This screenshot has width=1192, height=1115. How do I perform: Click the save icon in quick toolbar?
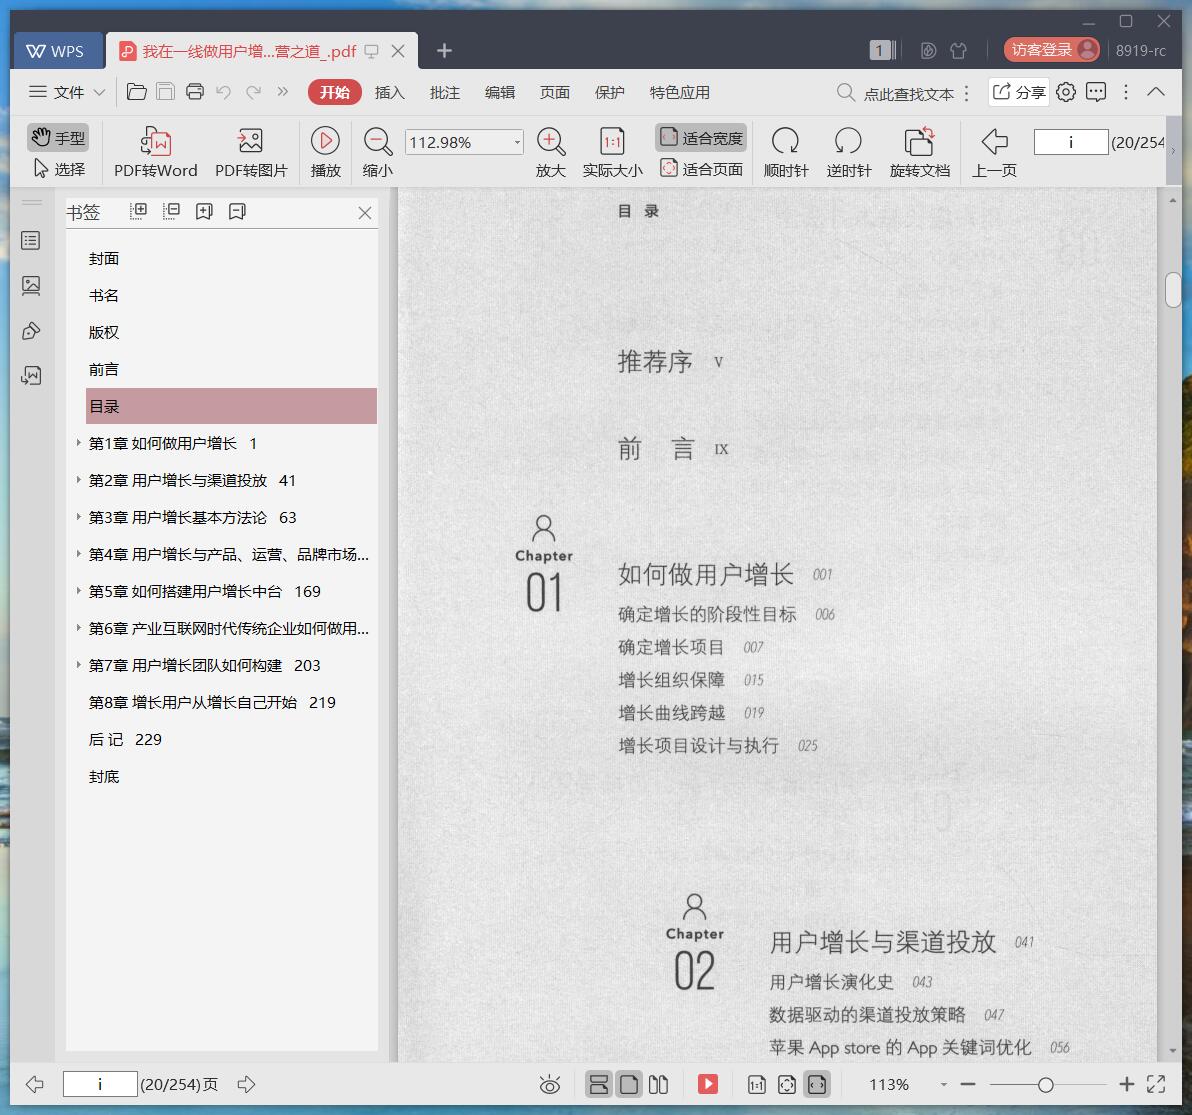tap(165, 92)
